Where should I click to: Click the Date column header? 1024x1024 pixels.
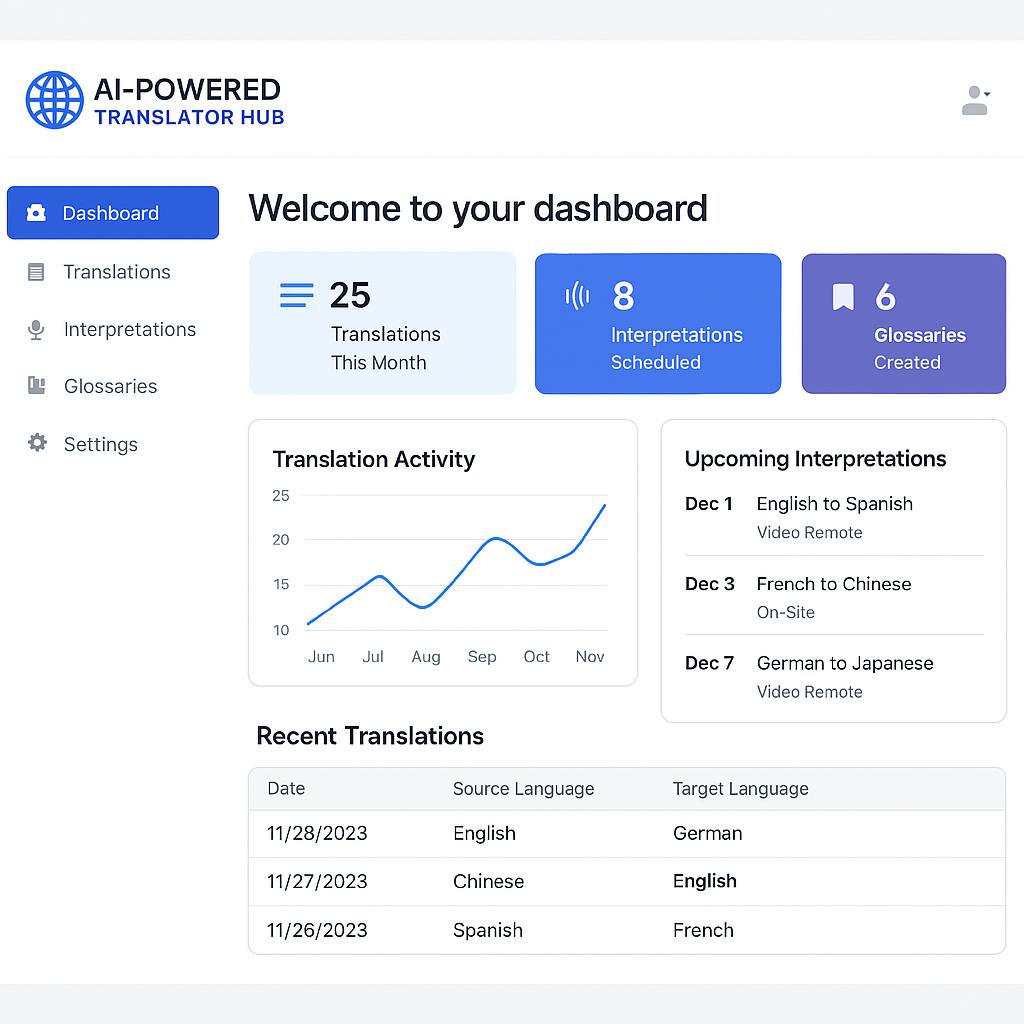(x=286, y=788)
